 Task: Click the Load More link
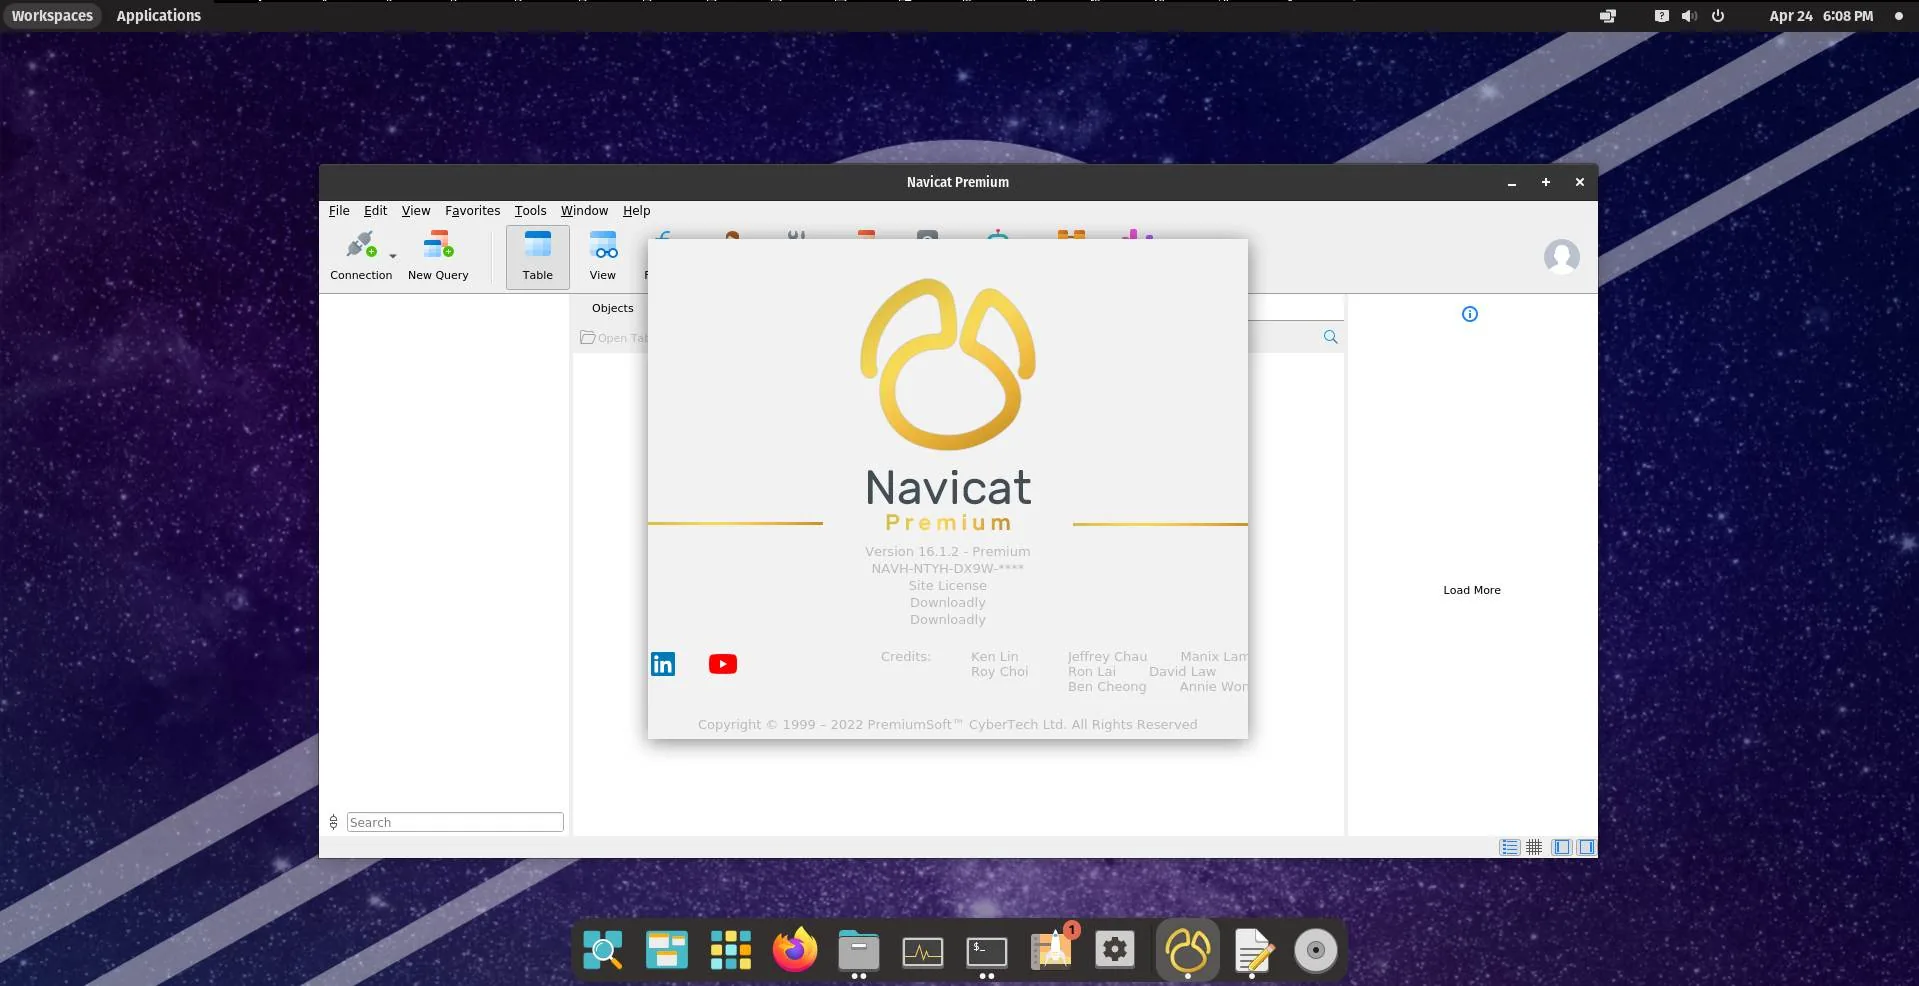1472,590
